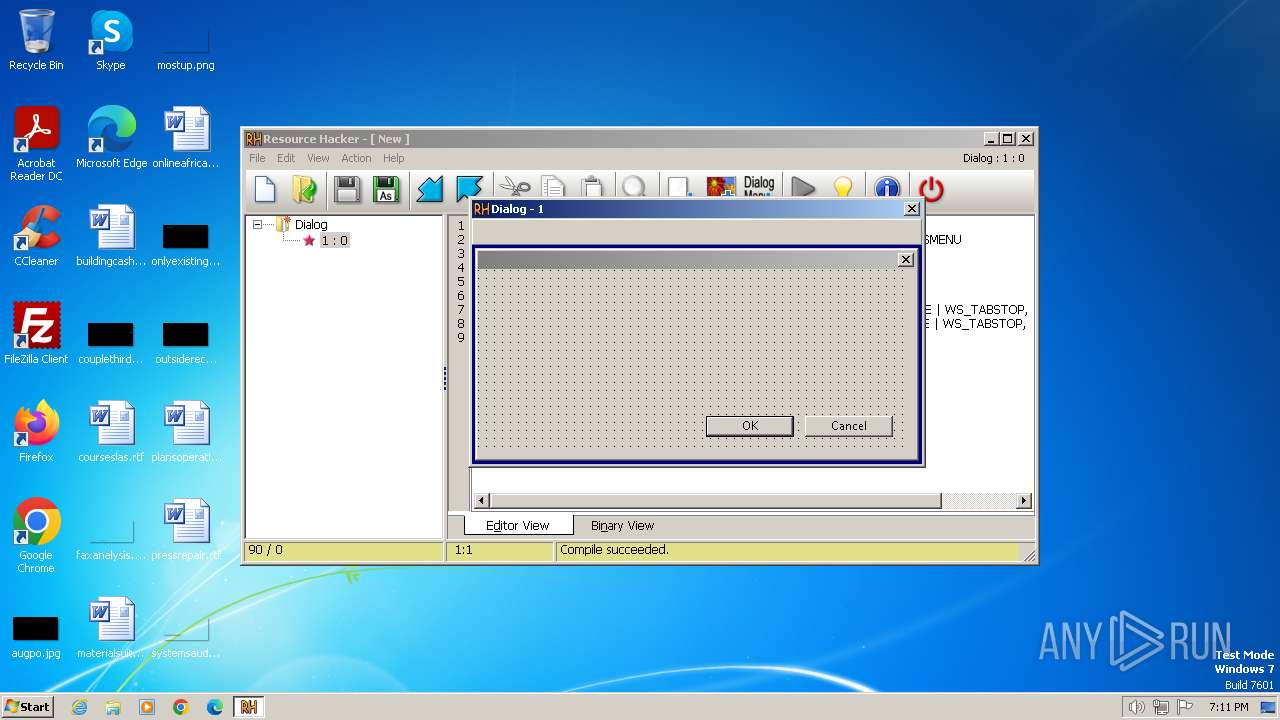The width and height of the screenshot is (1280, 720).
Task: Open the About info icon
Action: (x=887, y=188)
